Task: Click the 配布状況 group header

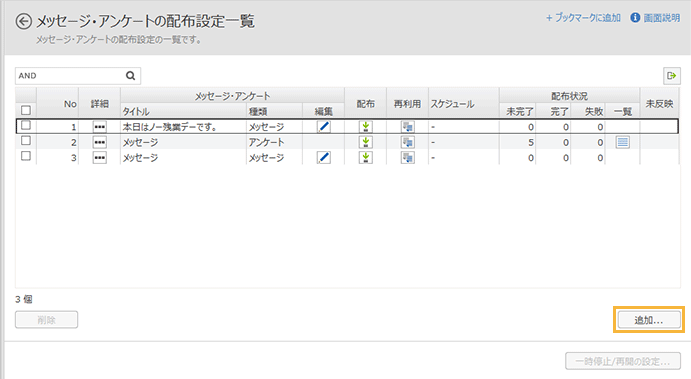Action: (569, 96)
